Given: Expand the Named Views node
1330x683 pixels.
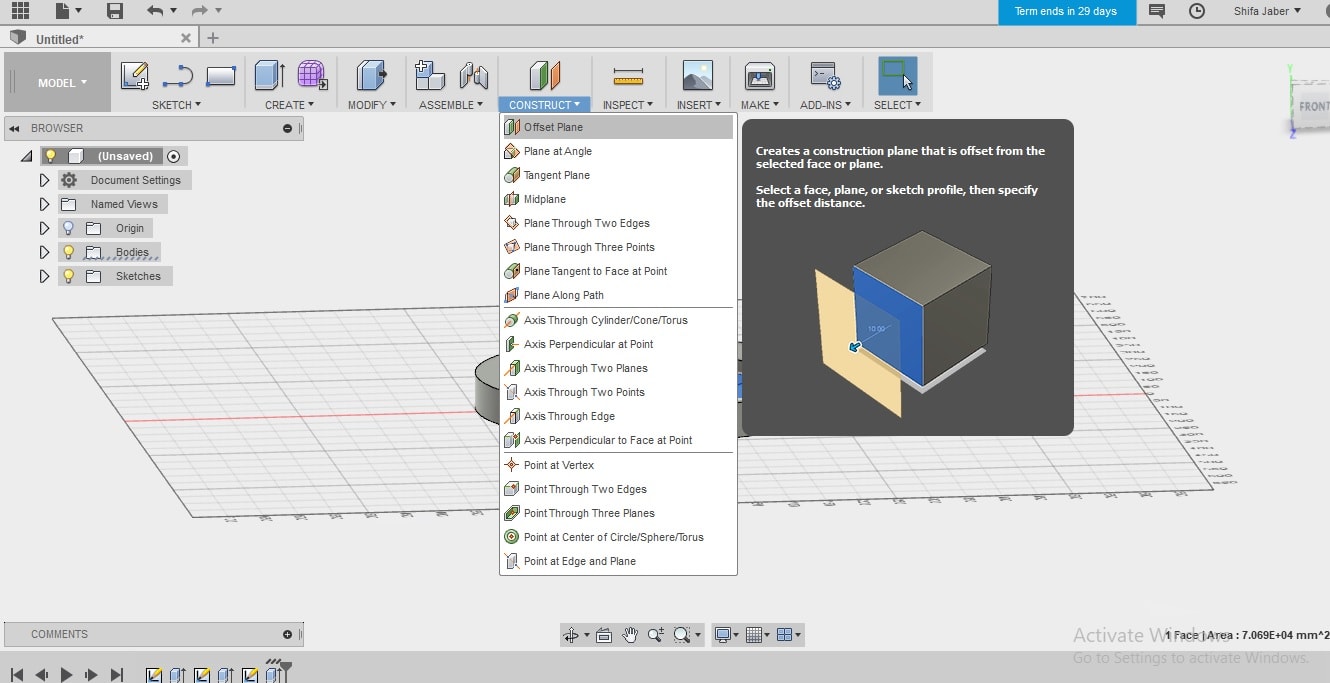Looking at the screenshot, I should pyautogui.click(x=44, y=204).
